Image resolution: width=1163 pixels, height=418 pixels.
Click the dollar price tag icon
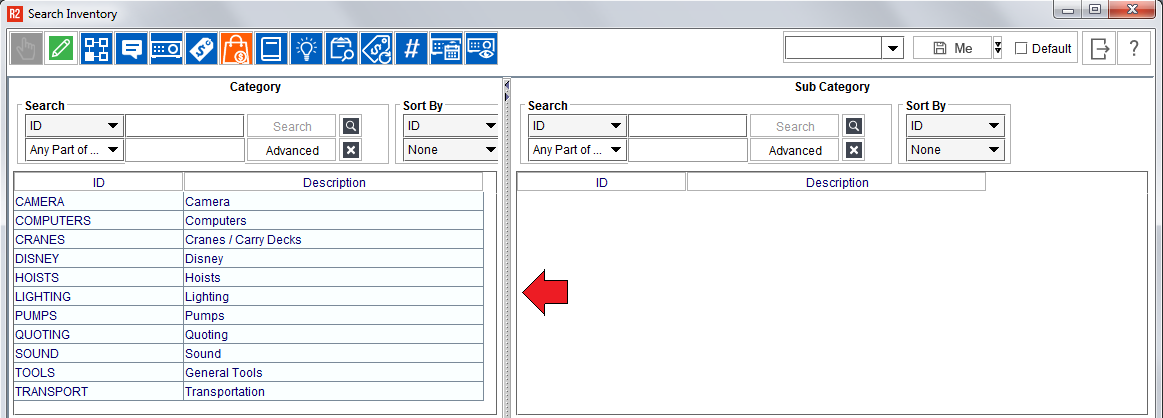coord(202,49)
